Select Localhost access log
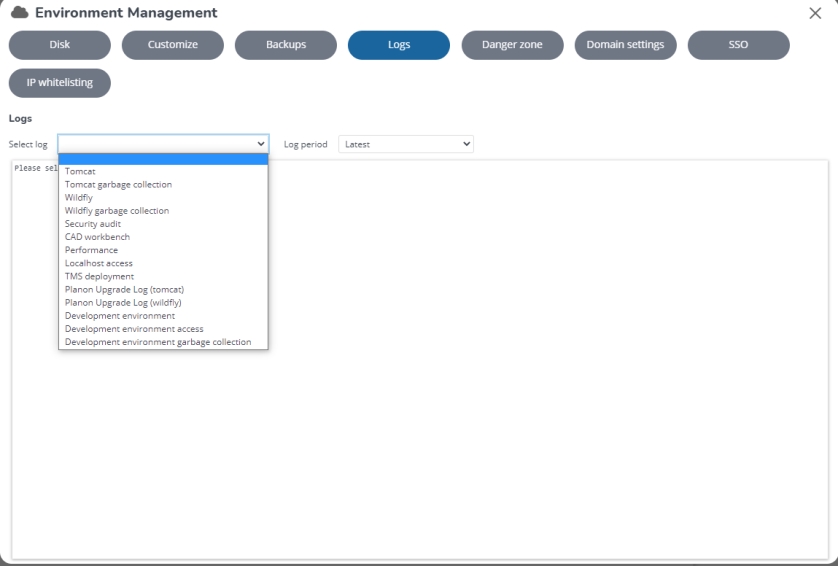Screen dimensions: 838x566 [98, 263]
